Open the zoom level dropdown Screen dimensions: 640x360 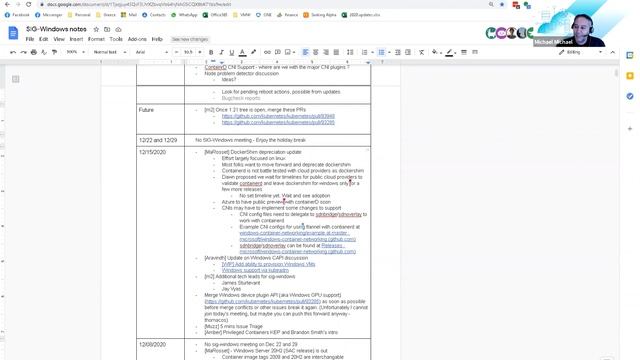(76, 52)
